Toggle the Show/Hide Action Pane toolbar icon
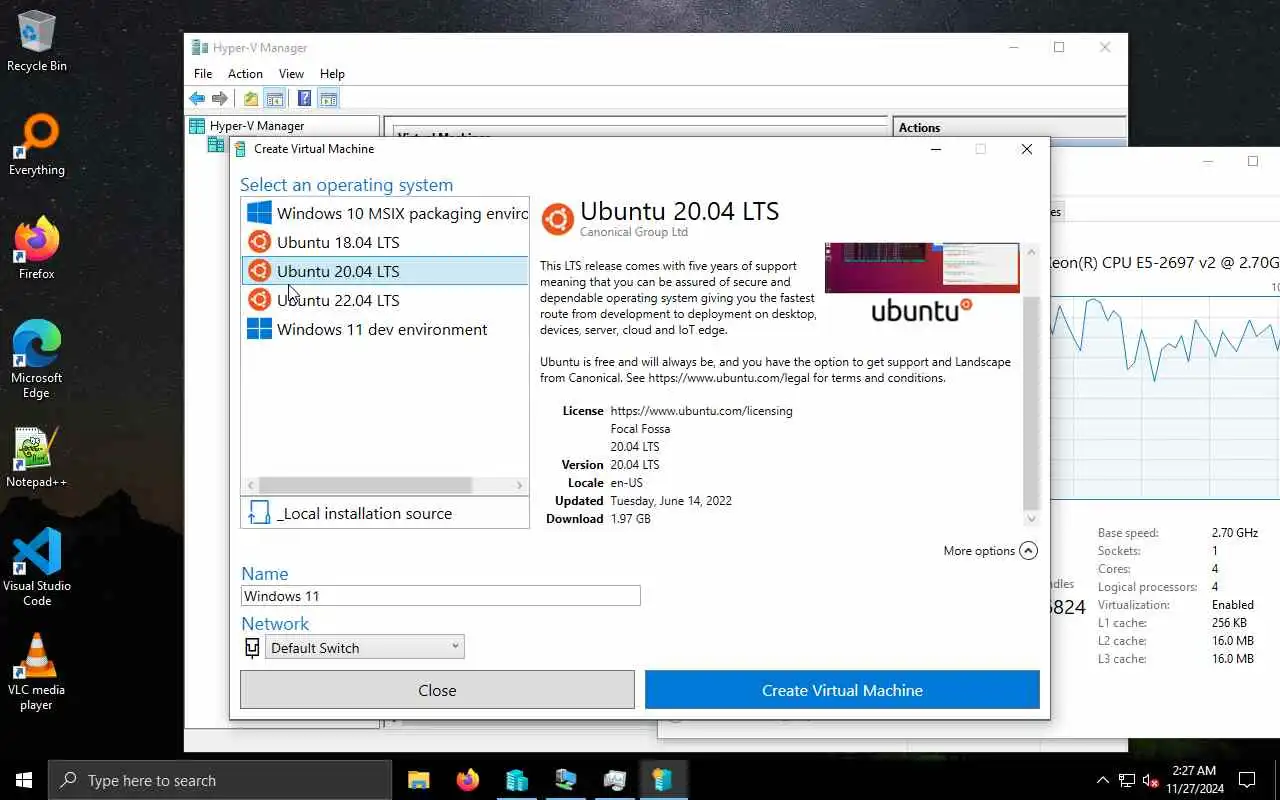 point(328,98)
